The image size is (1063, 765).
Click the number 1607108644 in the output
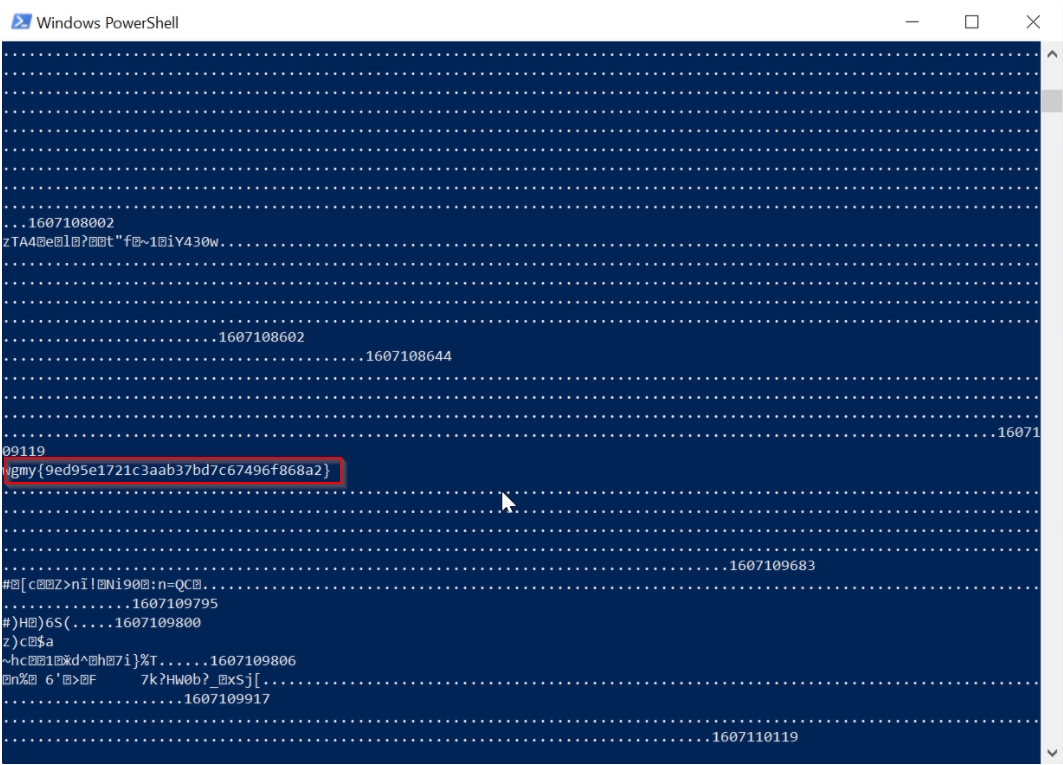coord(408,356)
